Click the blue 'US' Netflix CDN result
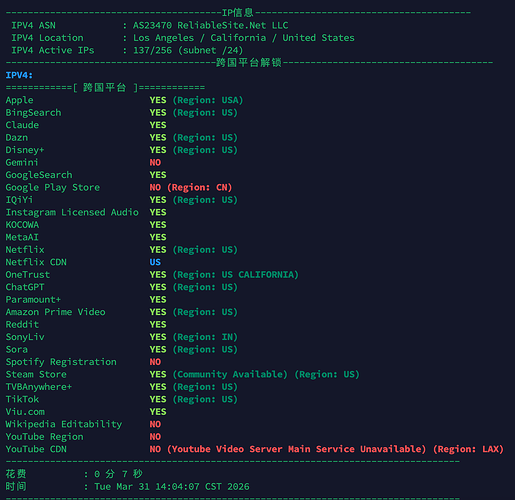 (155, 262)
